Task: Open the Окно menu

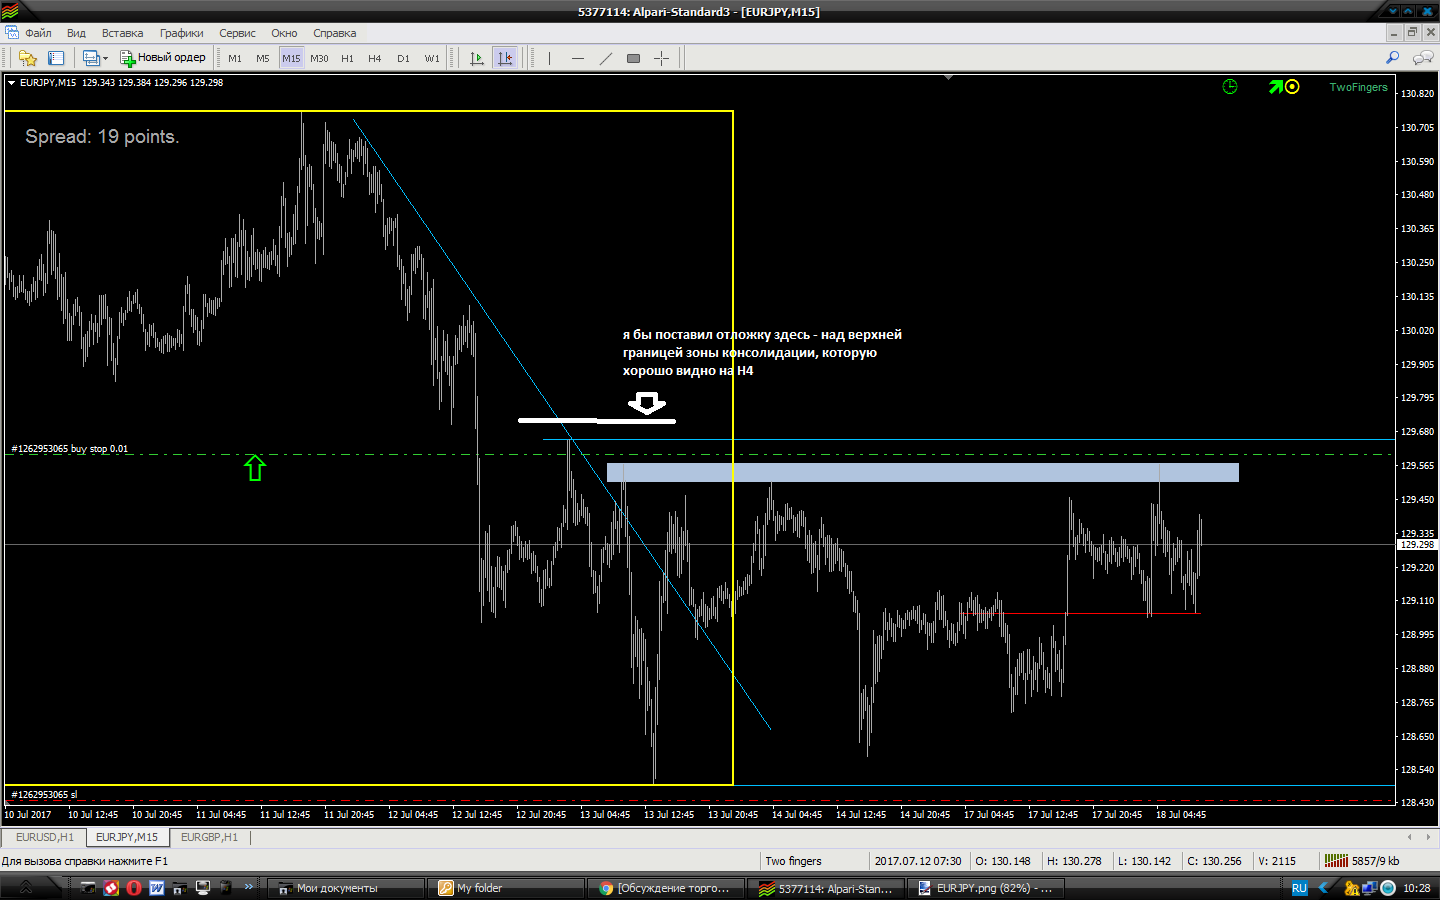Action: 284,33
